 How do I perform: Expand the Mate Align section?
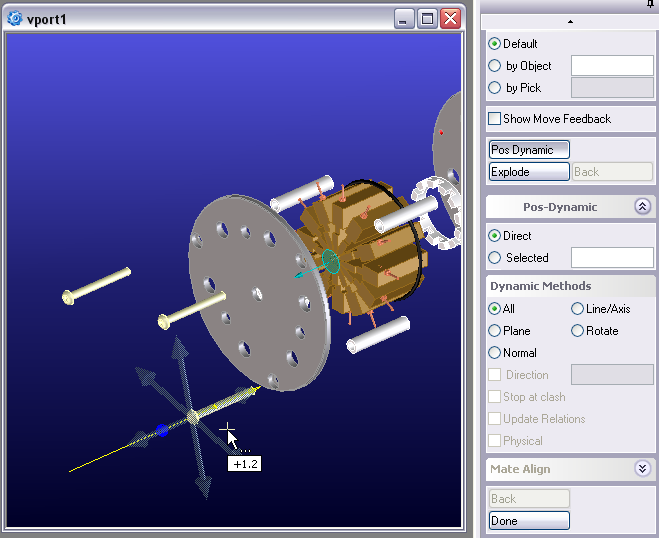point(642,468)
